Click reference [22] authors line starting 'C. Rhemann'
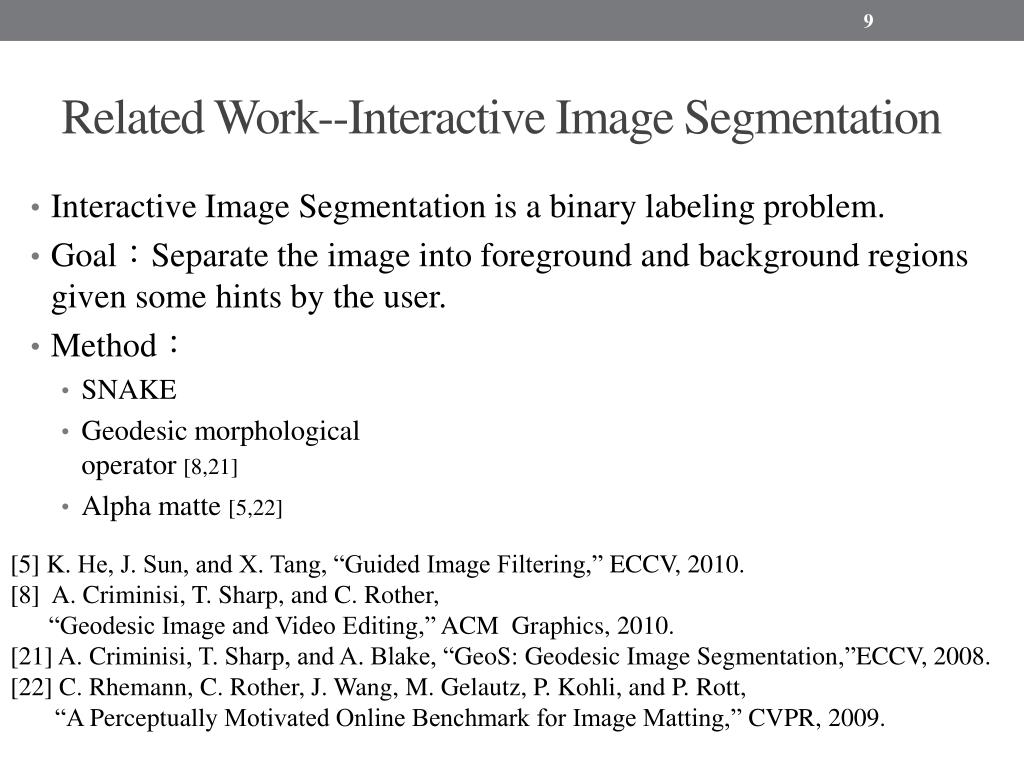The image size is (1024, 768). pos(379,687)
